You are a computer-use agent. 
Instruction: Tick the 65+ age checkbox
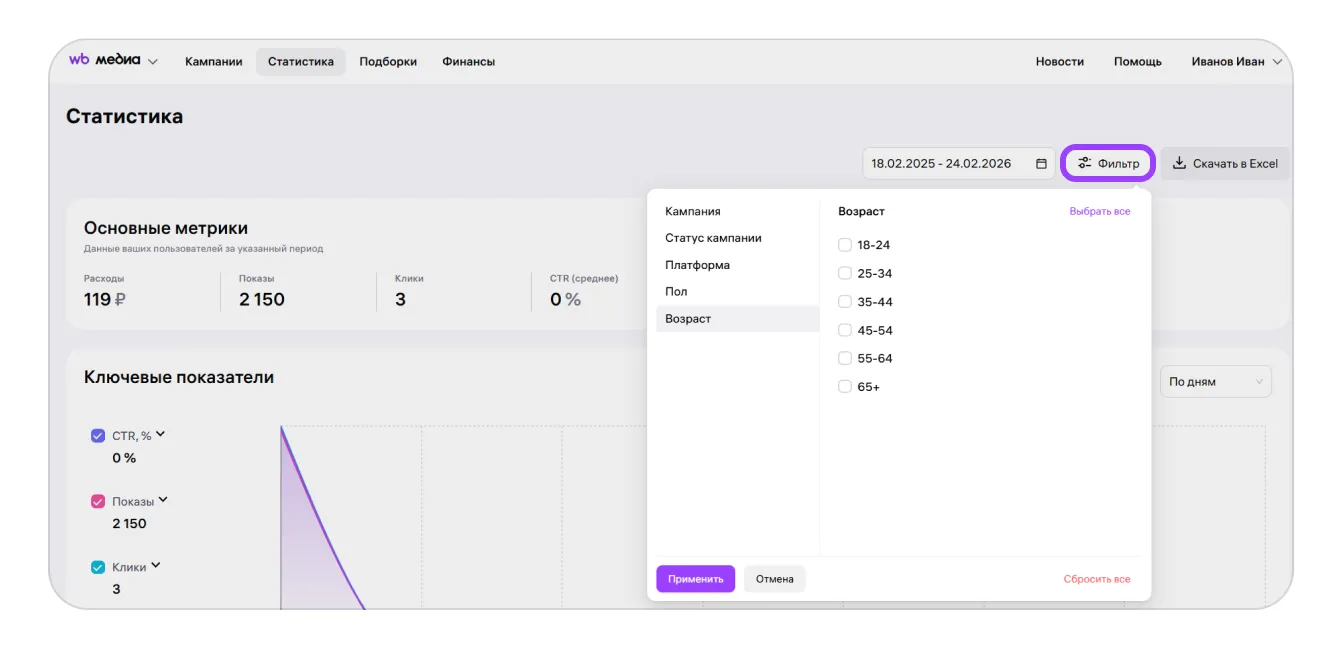coord(845,387)
